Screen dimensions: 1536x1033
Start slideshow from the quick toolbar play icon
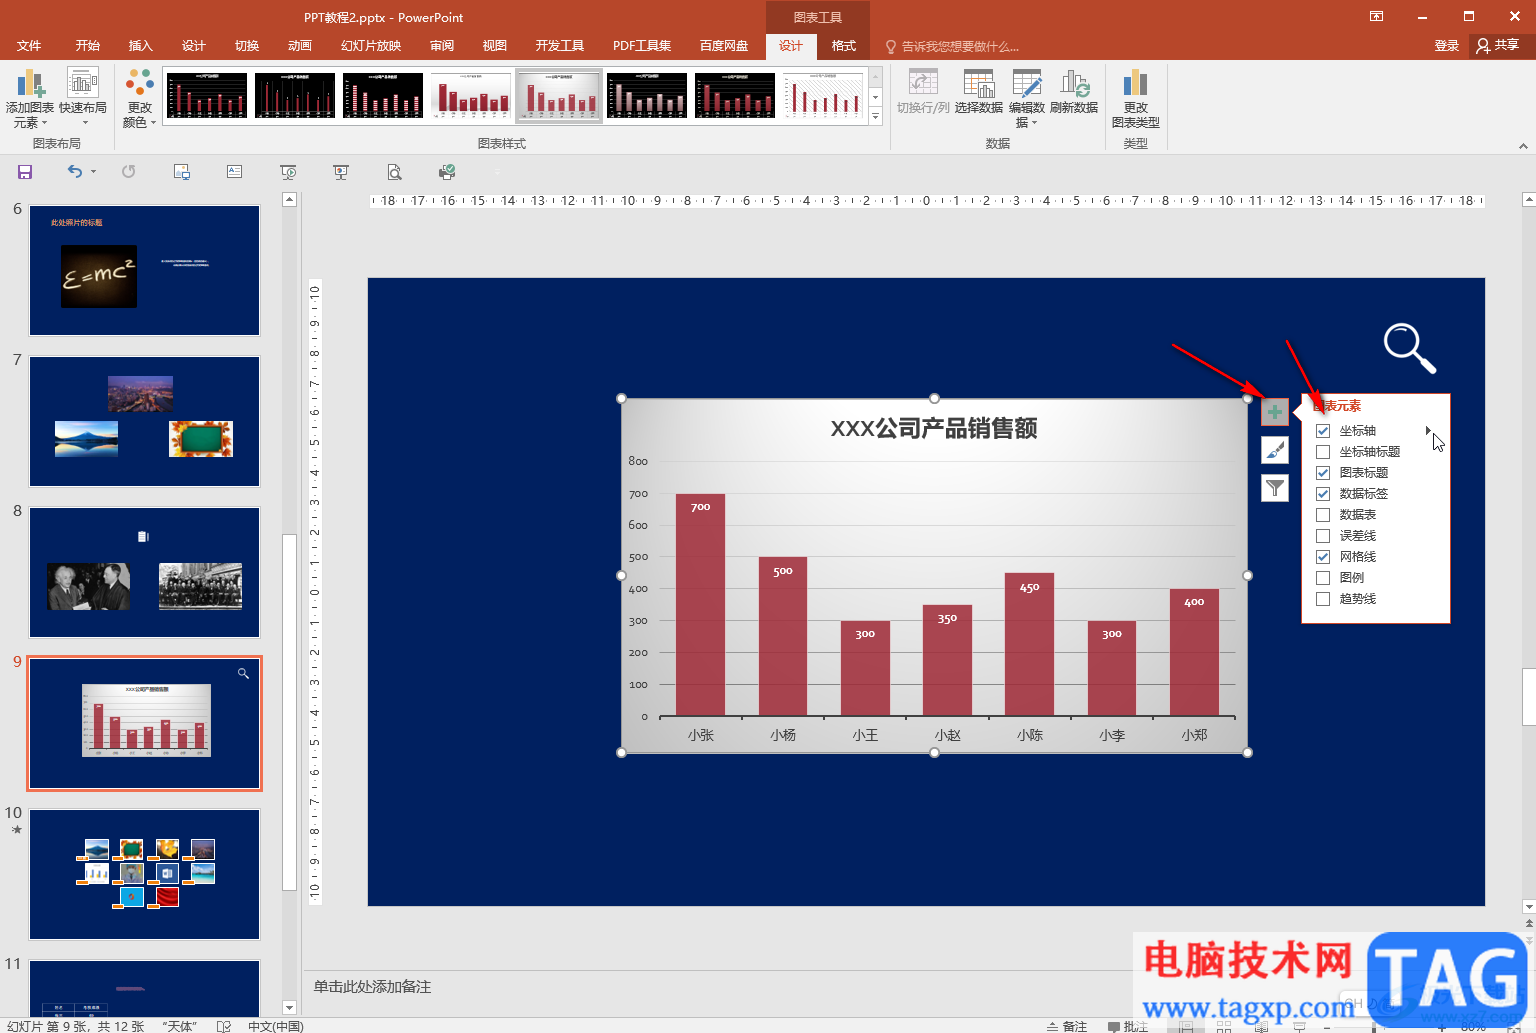click(x=288, y=172)
